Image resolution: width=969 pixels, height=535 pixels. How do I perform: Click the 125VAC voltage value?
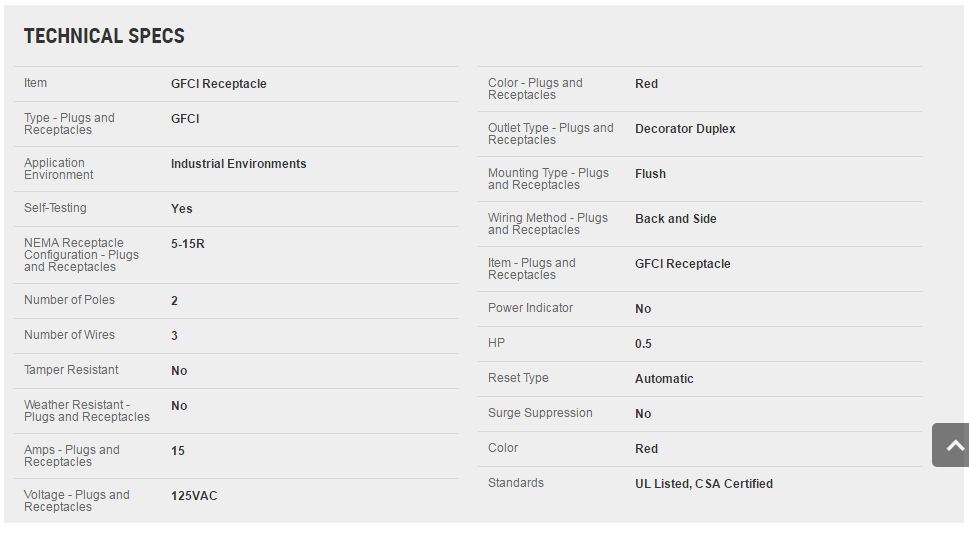pyautogui.click(x=194, y=495)
